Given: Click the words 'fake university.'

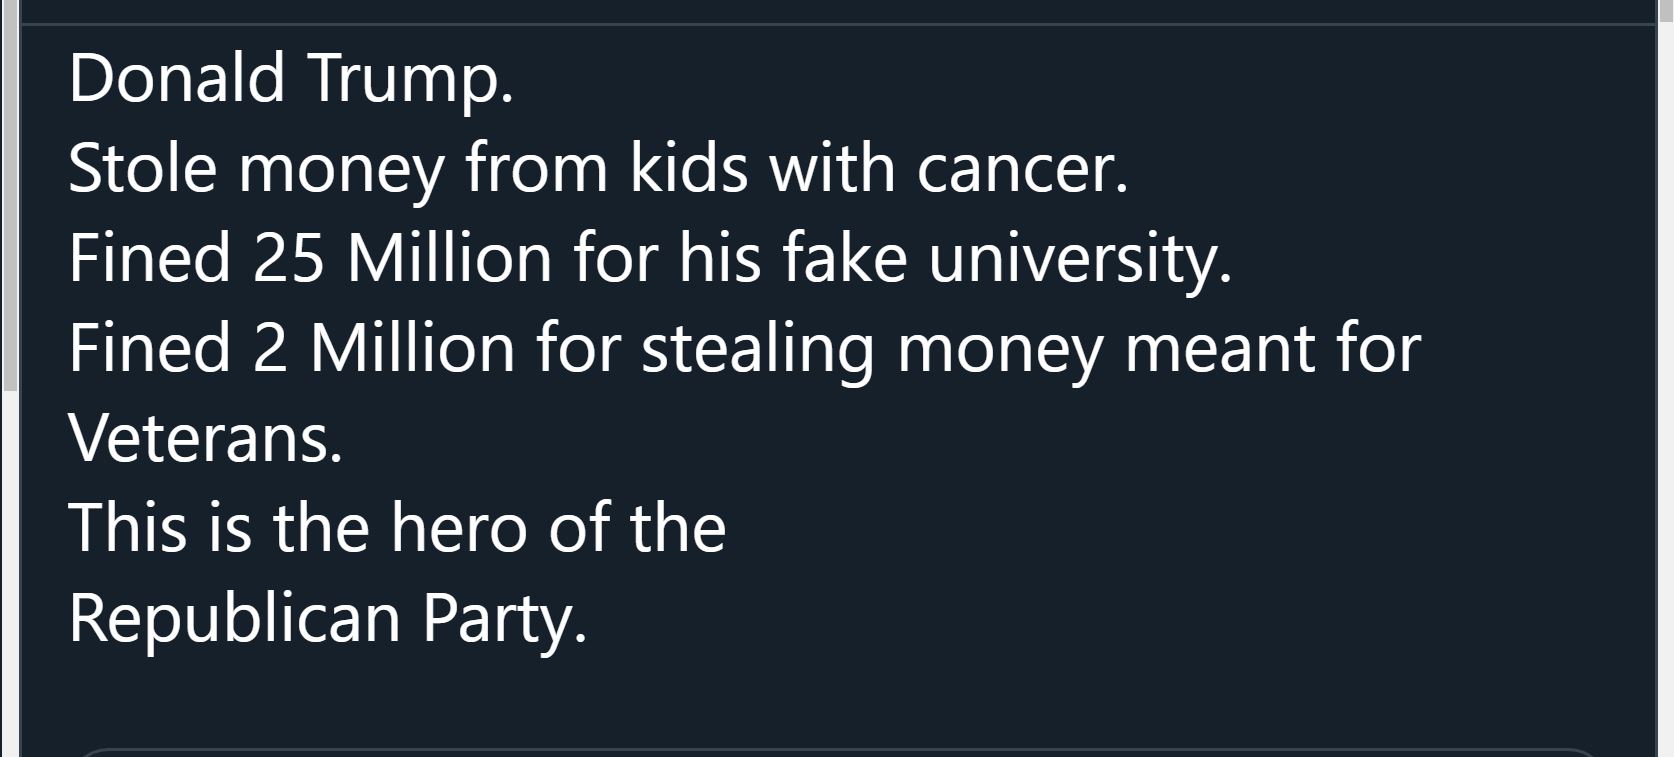Looking at the screenshot, I should click(1007, 260).
